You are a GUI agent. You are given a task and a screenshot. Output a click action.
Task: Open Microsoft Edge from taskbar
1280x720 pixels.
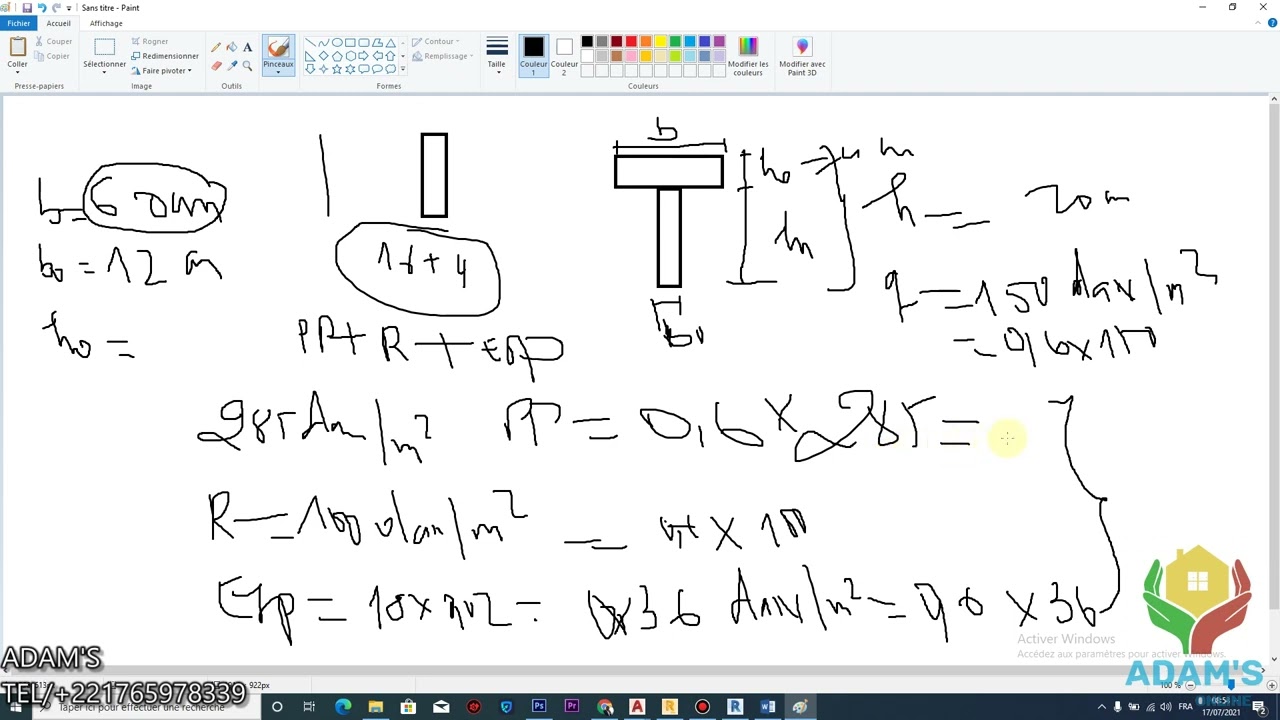343,707
